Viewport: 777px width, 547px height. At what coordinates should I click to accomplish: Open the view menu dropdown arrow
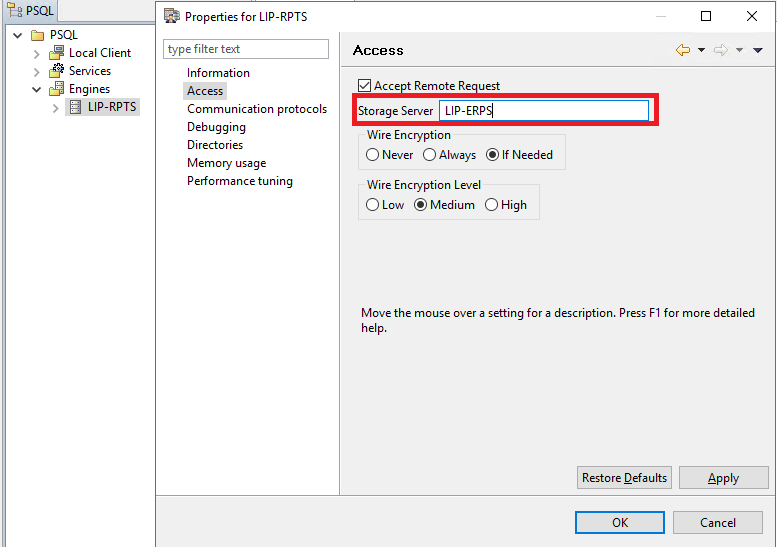(758, 50)
